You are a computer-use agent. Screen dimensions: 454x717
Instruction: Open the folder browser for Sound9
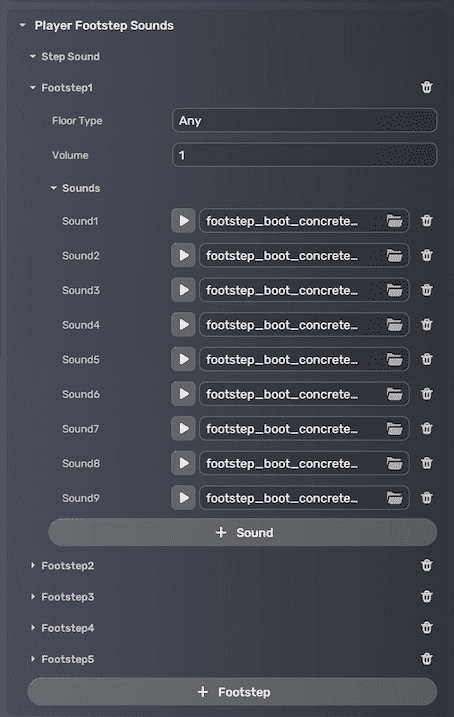(395, 498)
